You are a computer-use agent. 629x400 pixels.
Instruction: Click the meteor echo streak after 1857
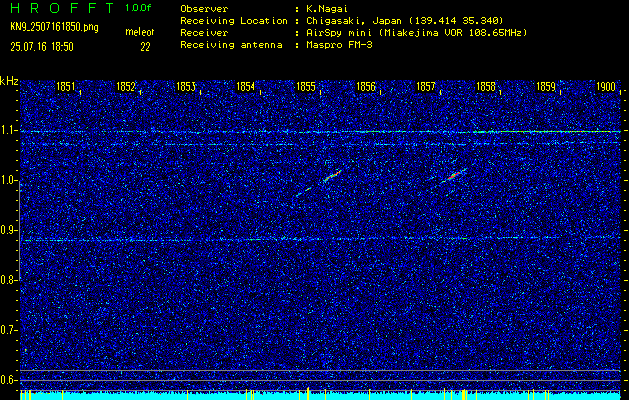453,175
